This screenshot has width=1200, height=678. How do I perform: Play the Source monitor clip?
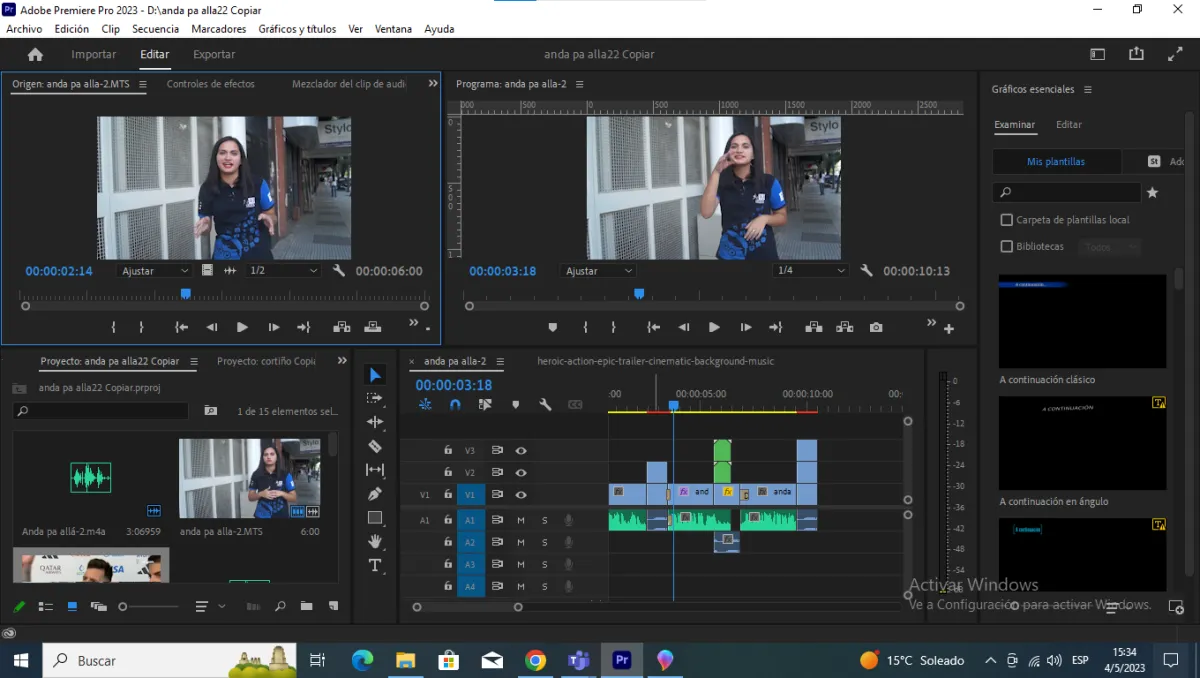(242, 327)
